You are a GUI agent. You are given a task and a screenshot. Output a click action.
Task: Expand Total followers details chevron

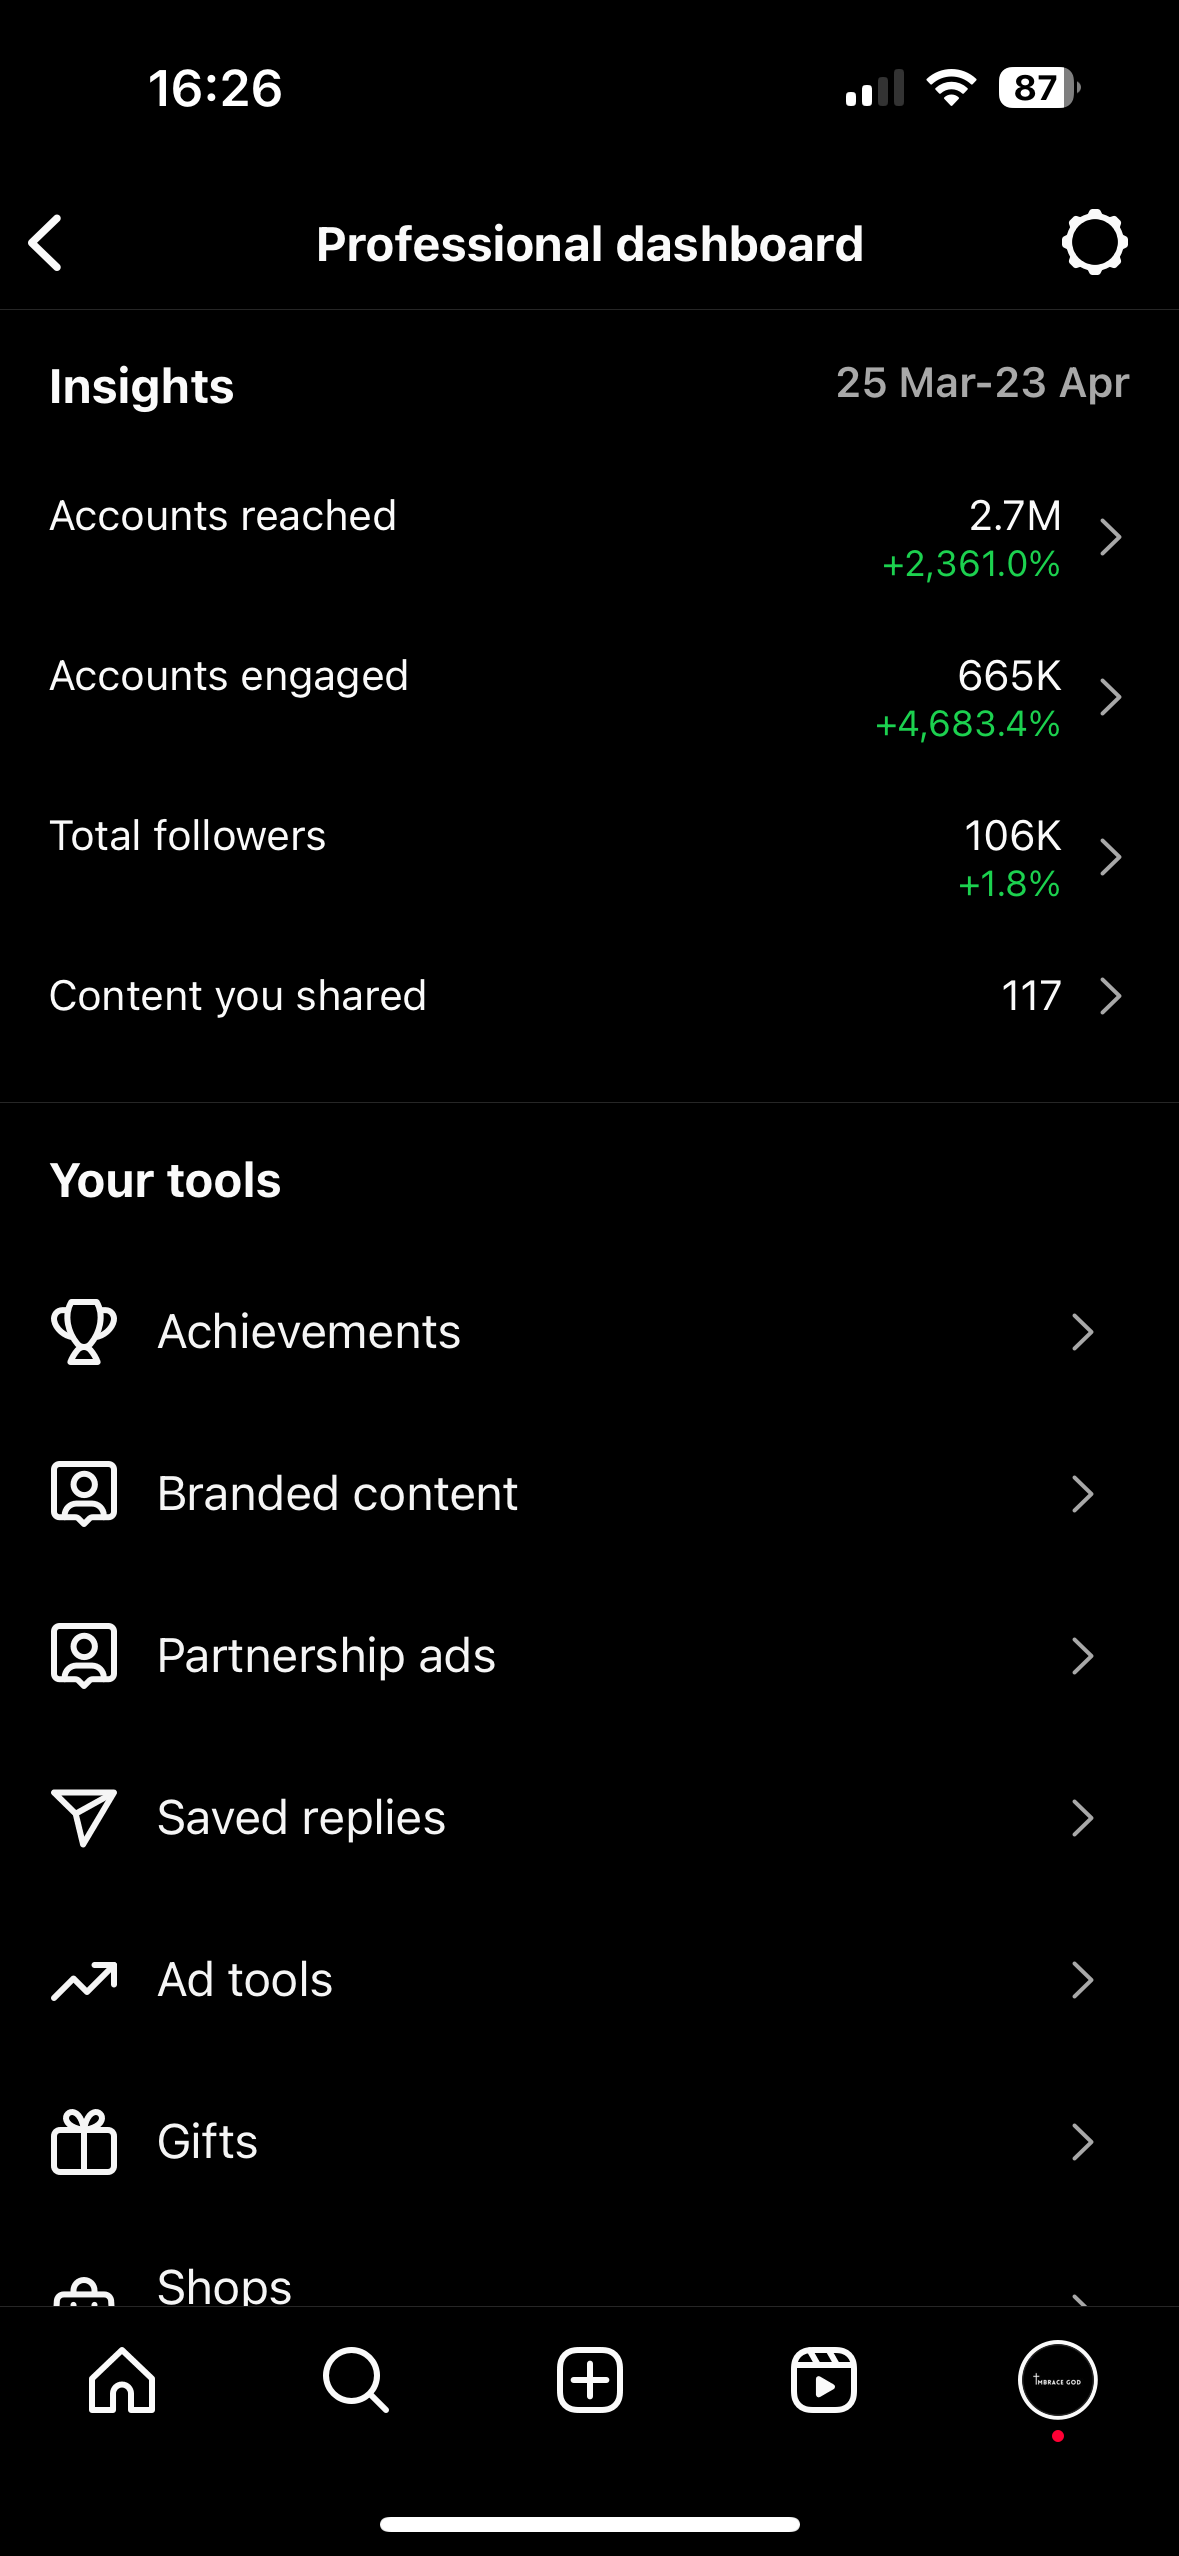tap(1109, 857)
